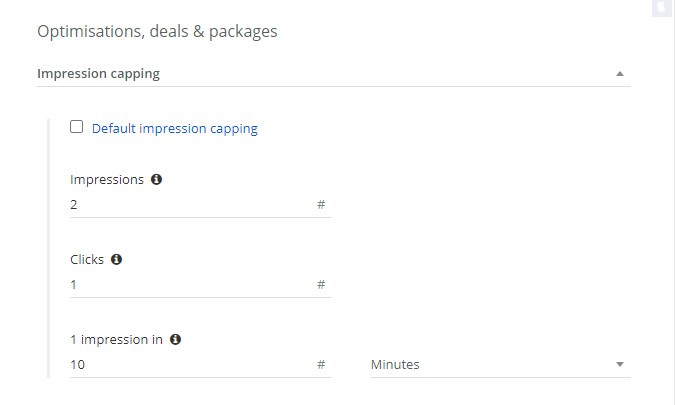Click the hash symbol in the Impressions field
Image resolution: width=675 pixels, height=405 pixels.
pos(321,204)
